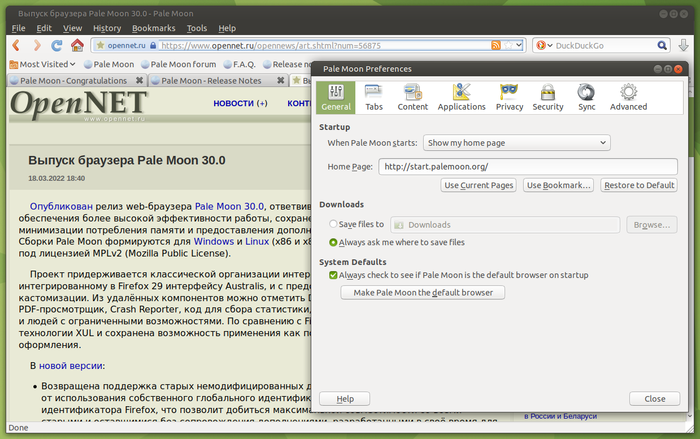Open the DuckDuckGo search engine selector

545,45
